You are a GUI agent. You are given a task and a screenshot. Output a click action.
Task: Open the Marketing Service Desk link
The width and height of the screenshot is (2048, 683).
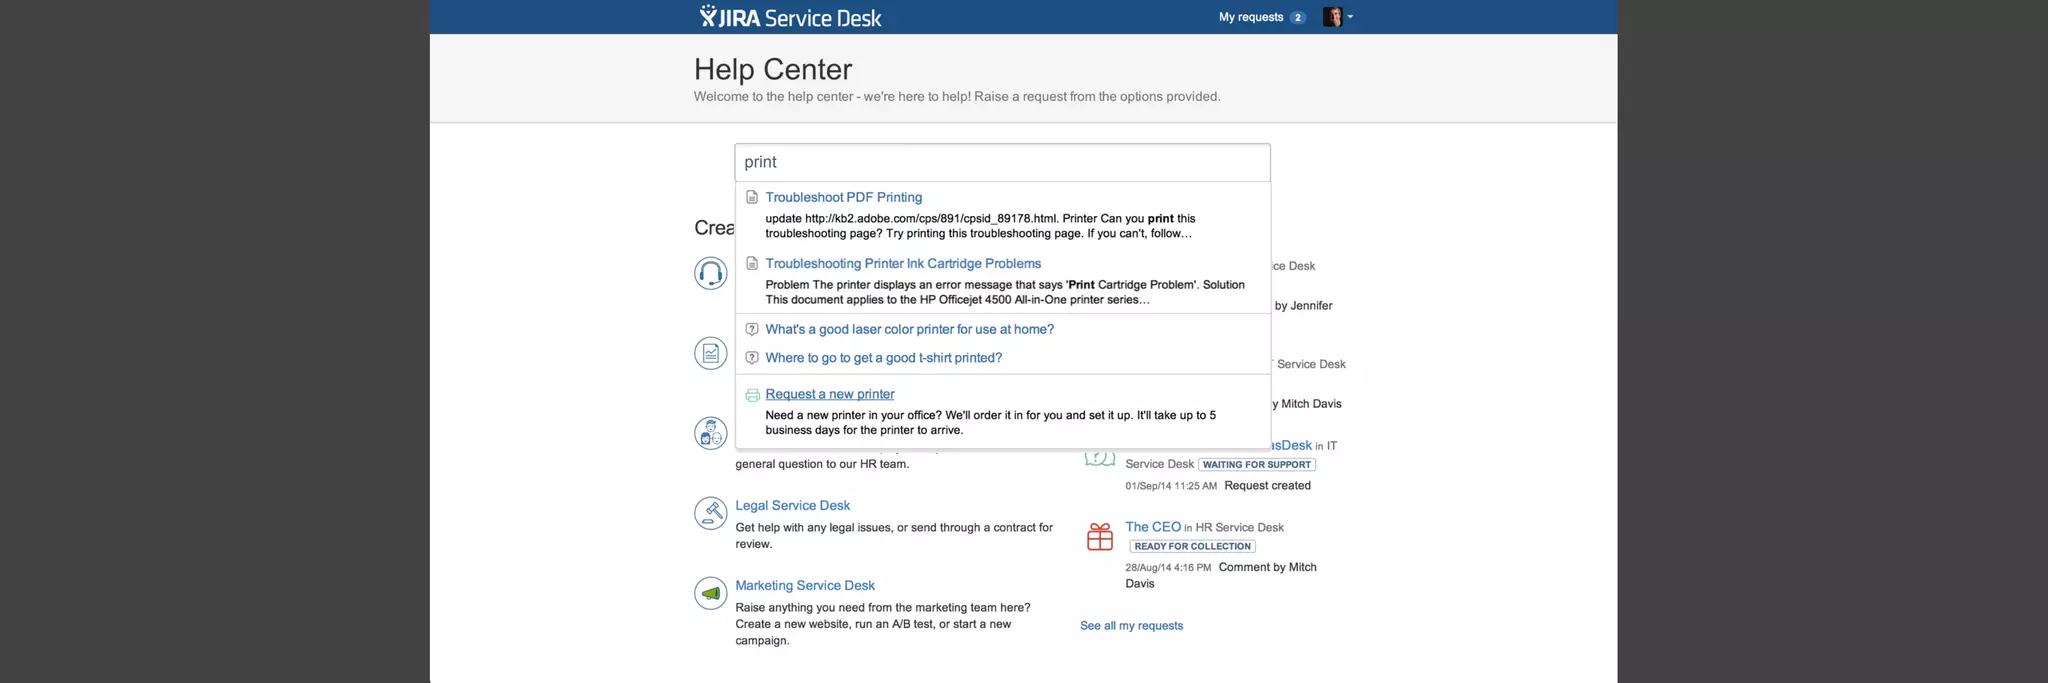805,585
